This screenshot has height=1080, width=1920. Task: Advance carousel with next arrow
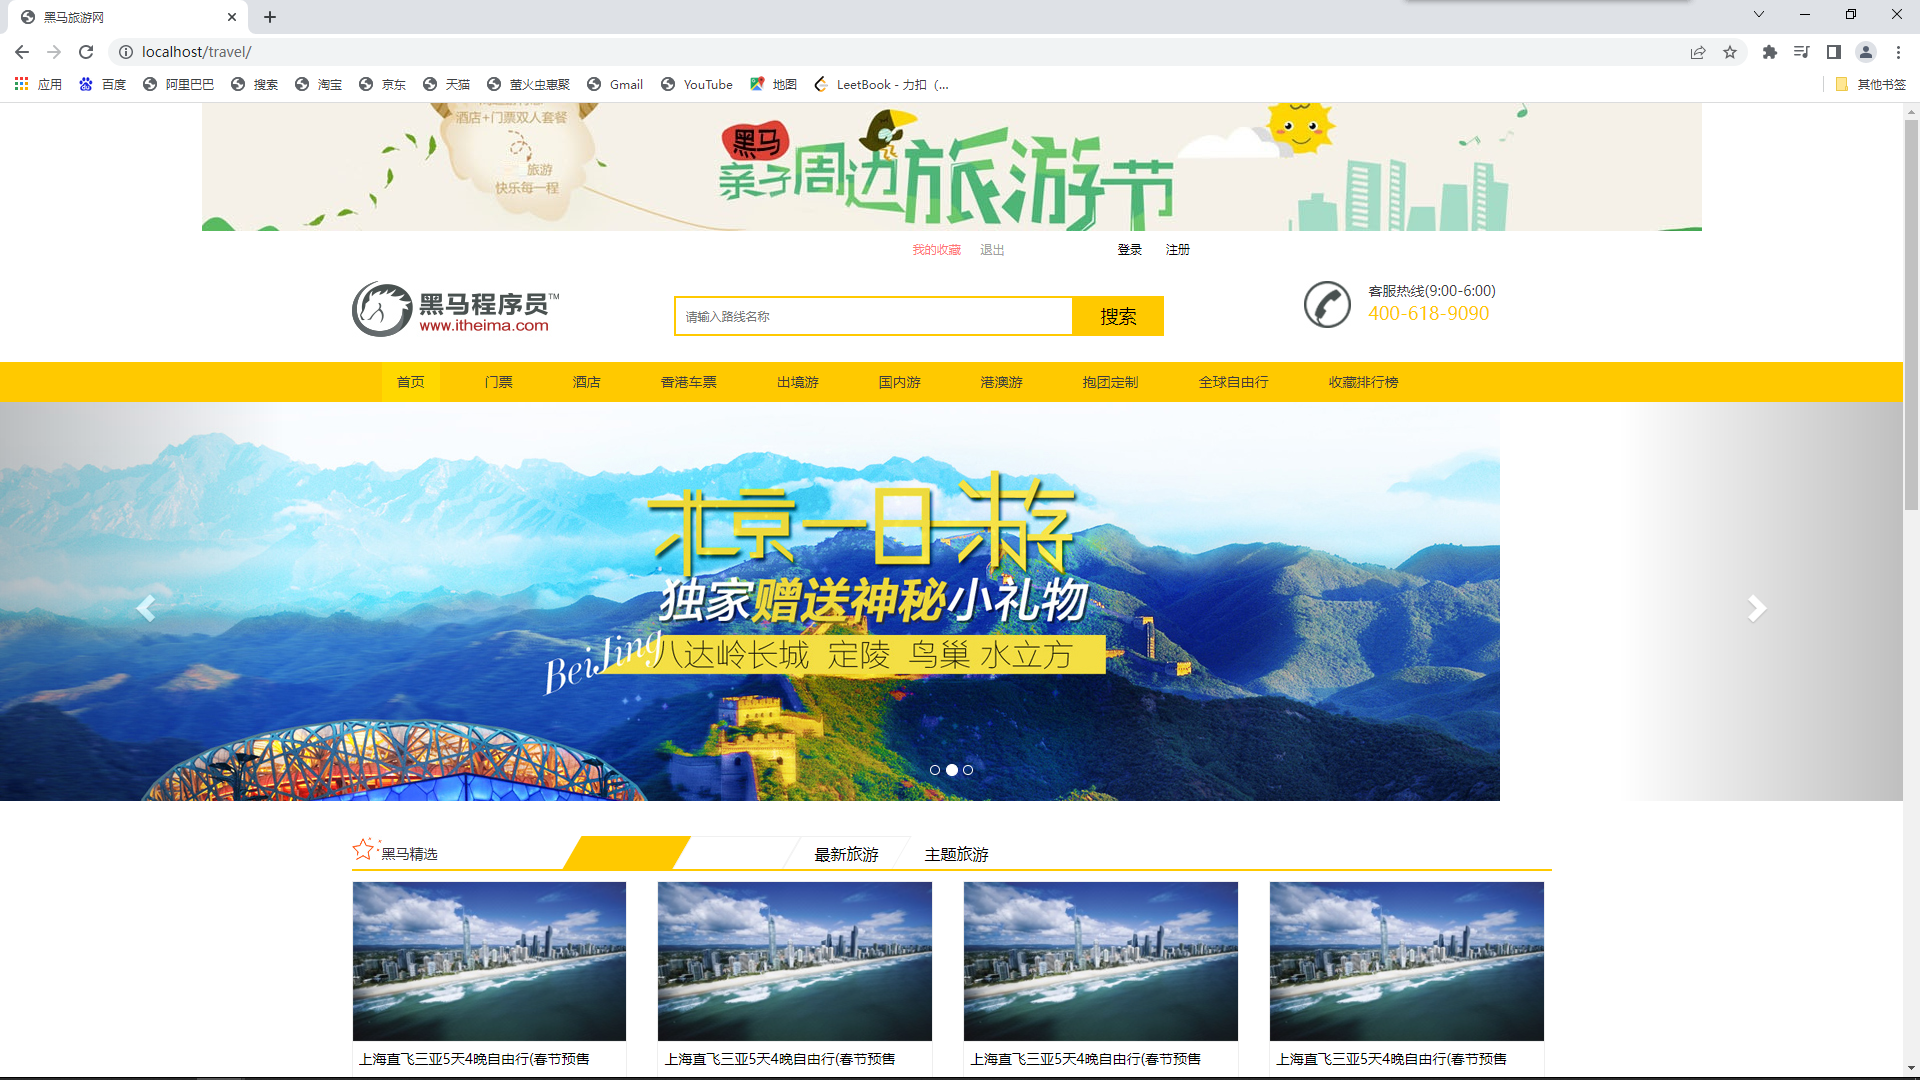click(x=1757, y=608)
